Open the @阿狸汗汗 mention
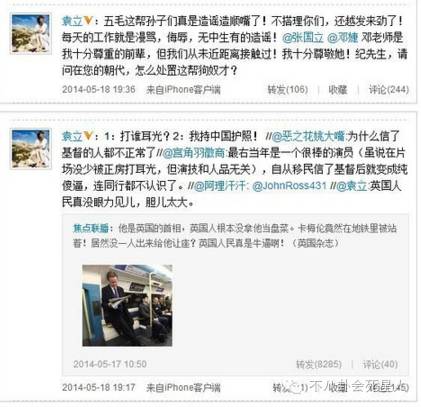 (x=220, y=185)
